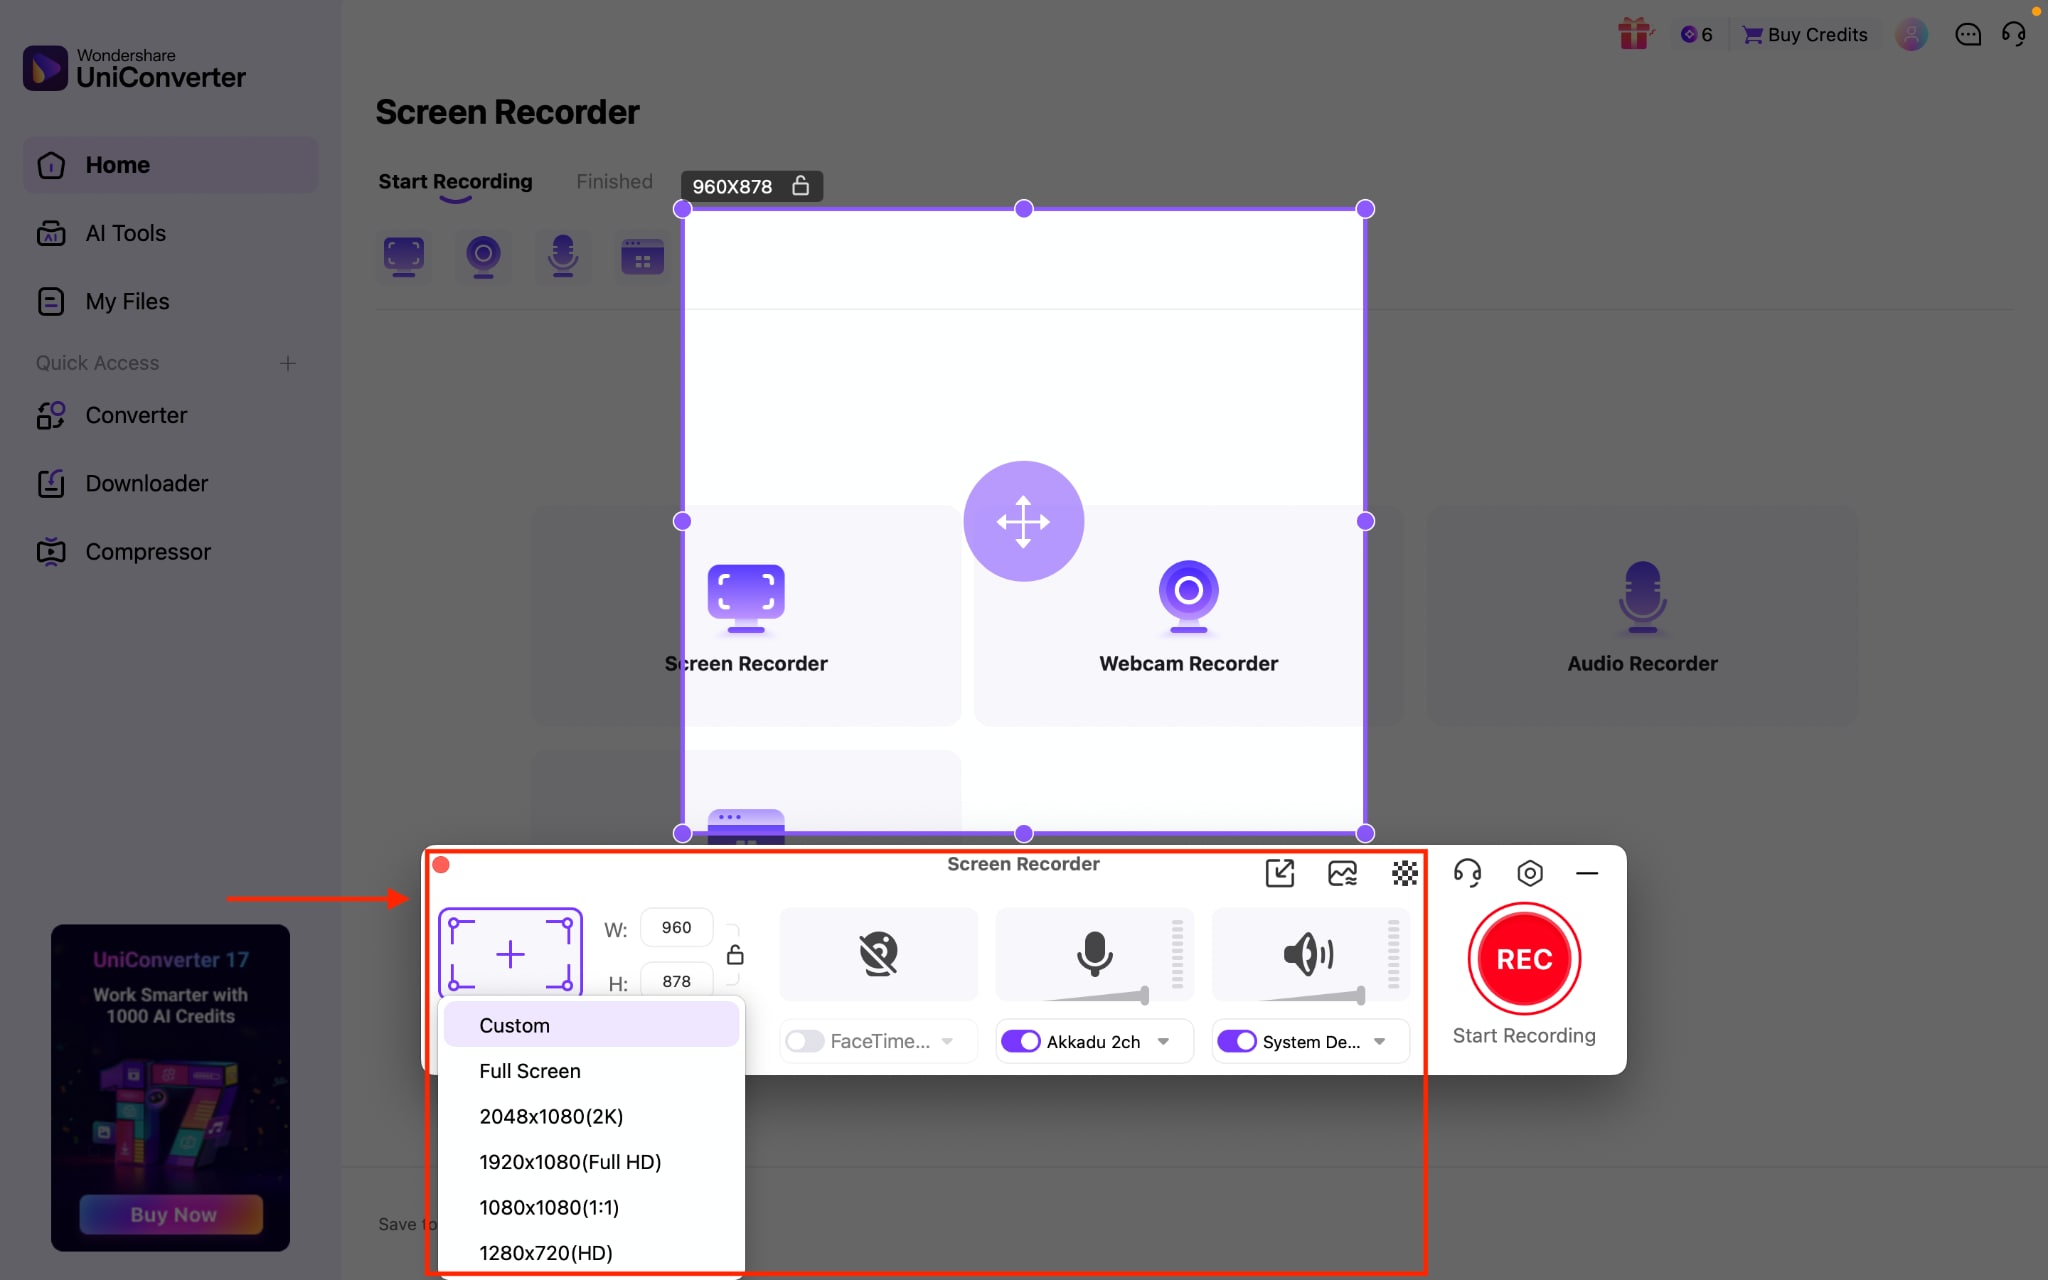Open the Webcam Recorder card
The width and height of the screenshot is (2048, 1280).
pos(1188,615)
